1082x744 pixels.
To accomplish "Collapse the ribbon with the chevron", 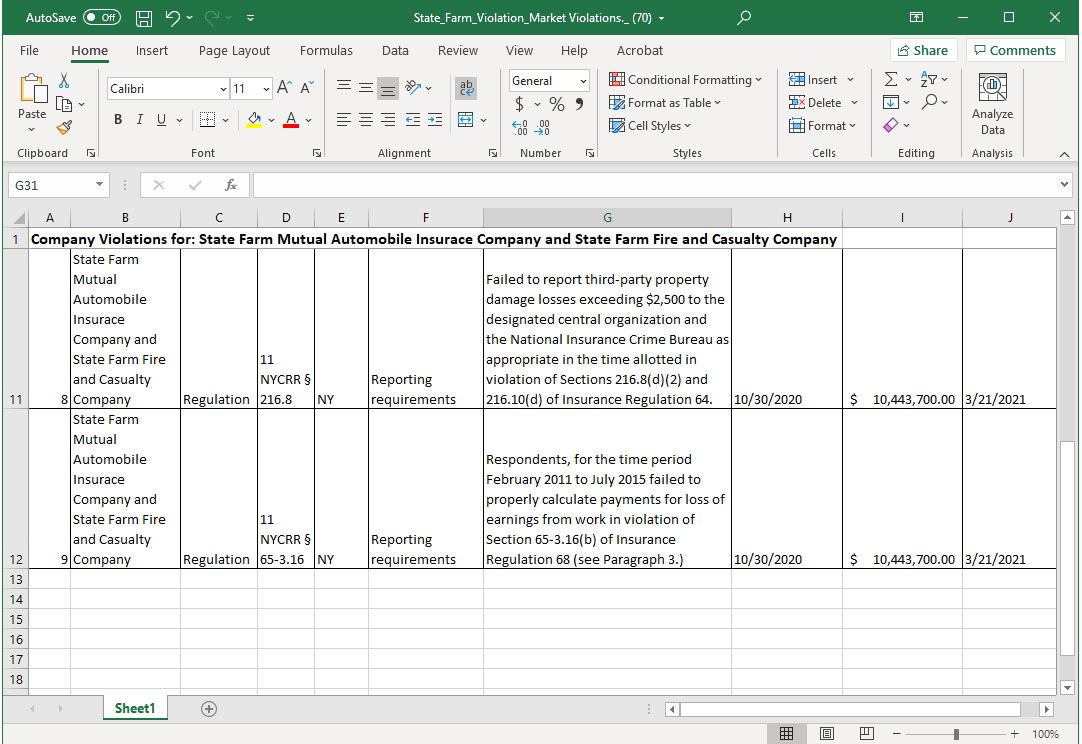I will point(1064,154).
